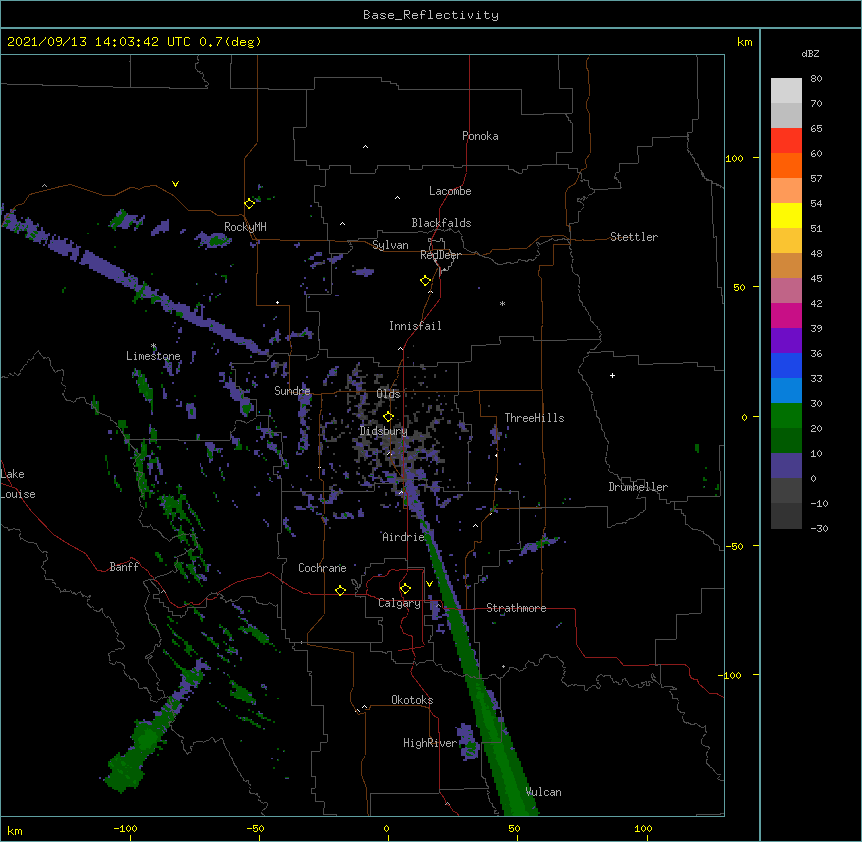Click the Strathmore label
The height and width of the screenshot is (842, 862).
pos(516,608)
